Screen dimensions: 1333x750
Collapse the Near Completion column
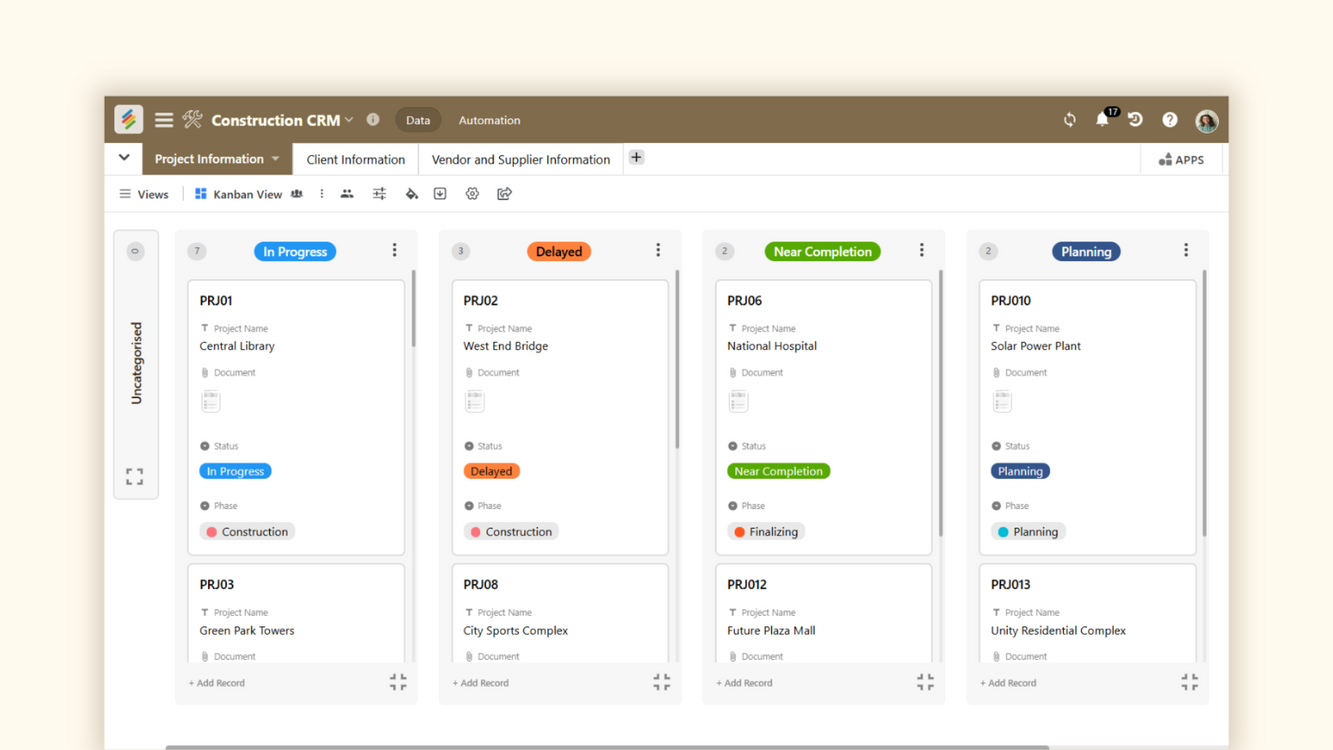tap(925, 682)
